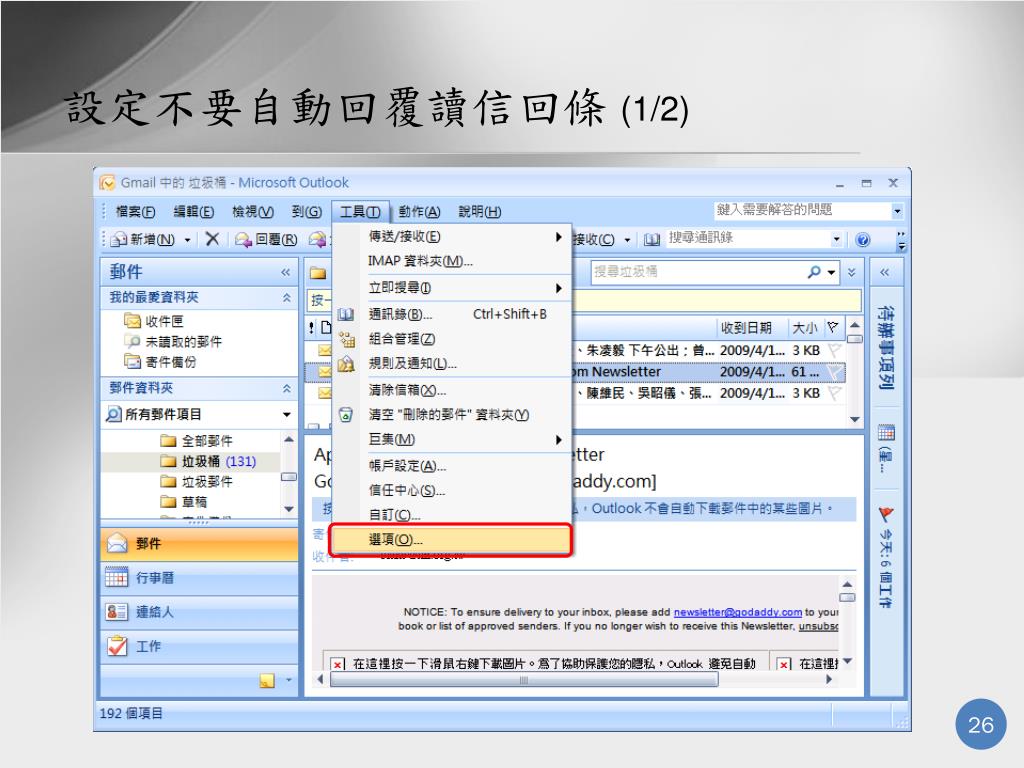The image size is (1024, 768).
Task: Select the 寄件備份 folder
Action: [x=161, y=362]
